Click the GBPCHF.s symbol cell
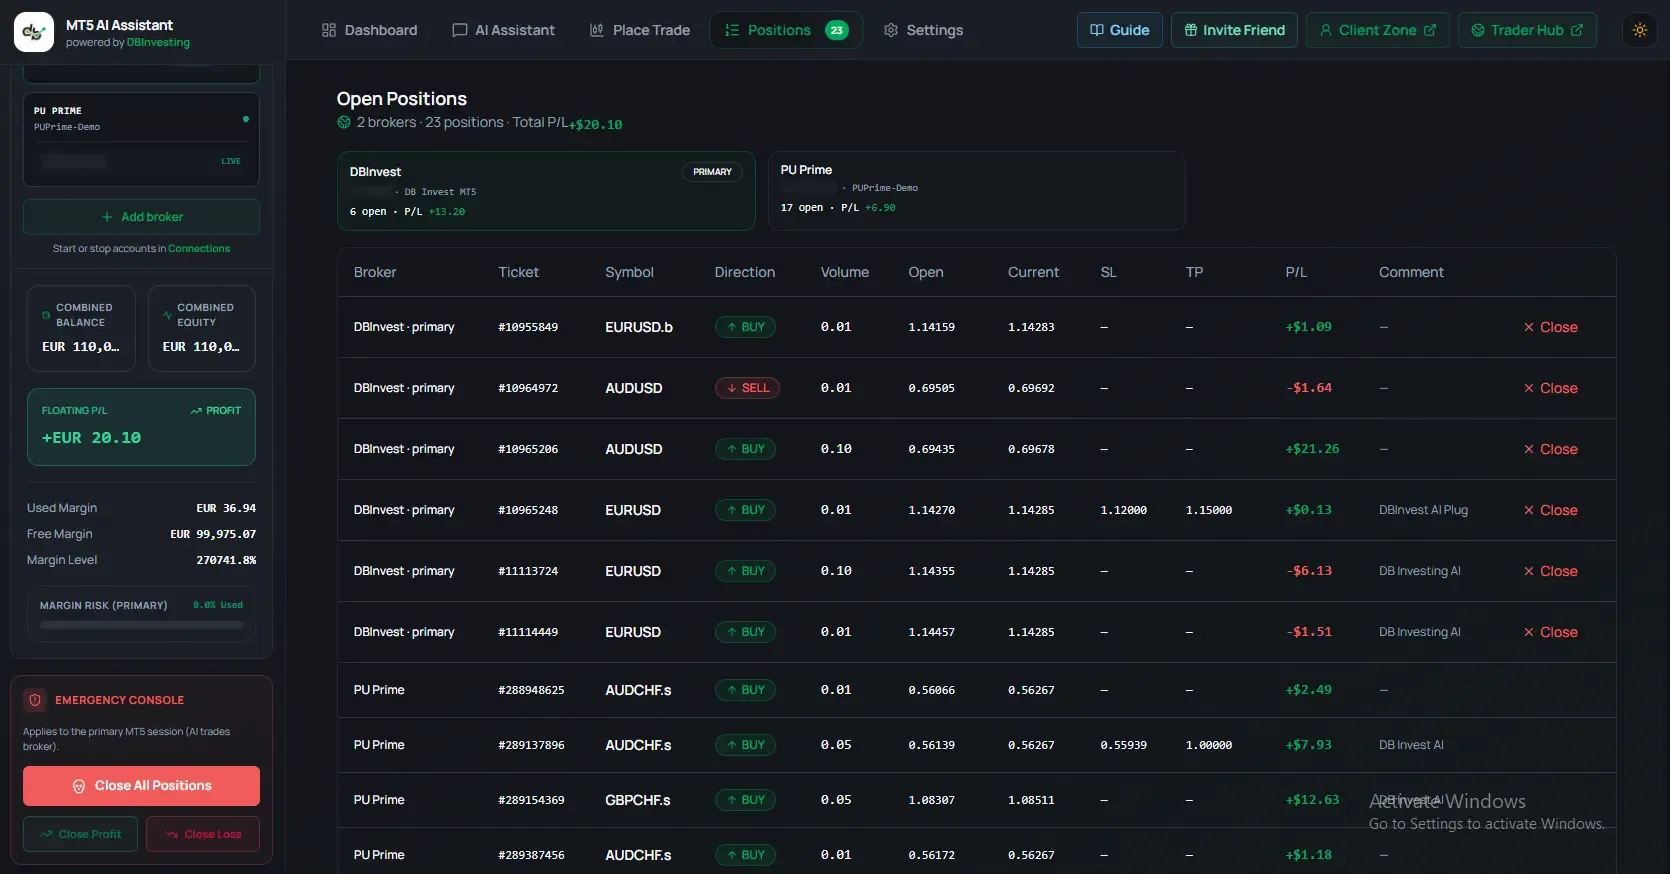Viewport: 1670px width, 874px height. pyautogui.click(x=638, y=800)
